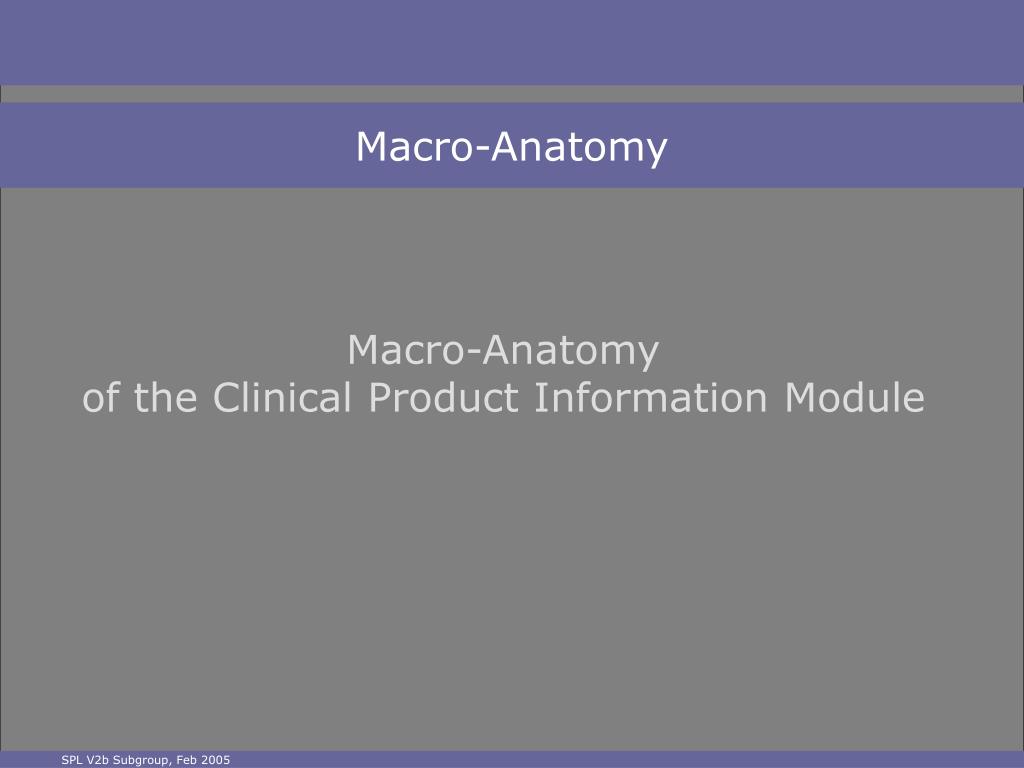The image size is (1024, 768).
Task: Click the word "Anatomy" in the title
Action: coord(579,149)
